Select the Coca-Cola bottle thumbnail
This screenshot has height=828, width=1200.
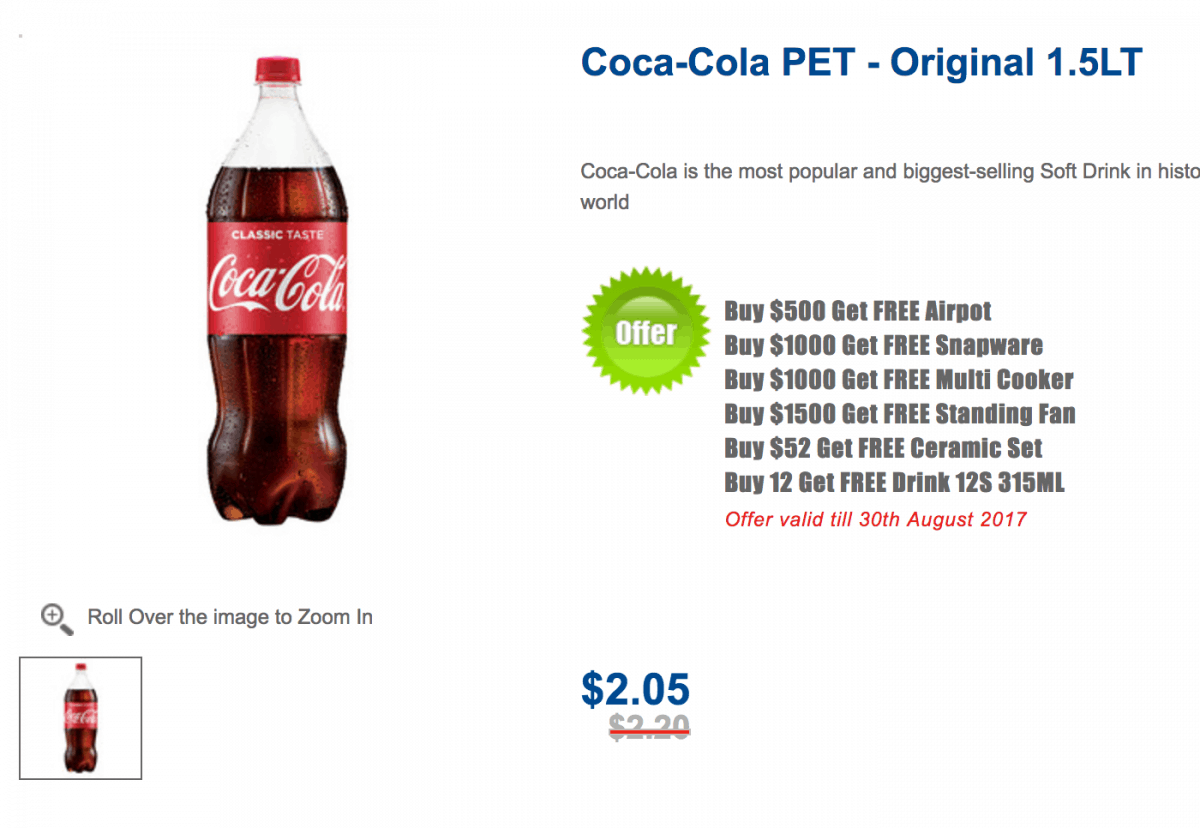click(x=80, y=718)
